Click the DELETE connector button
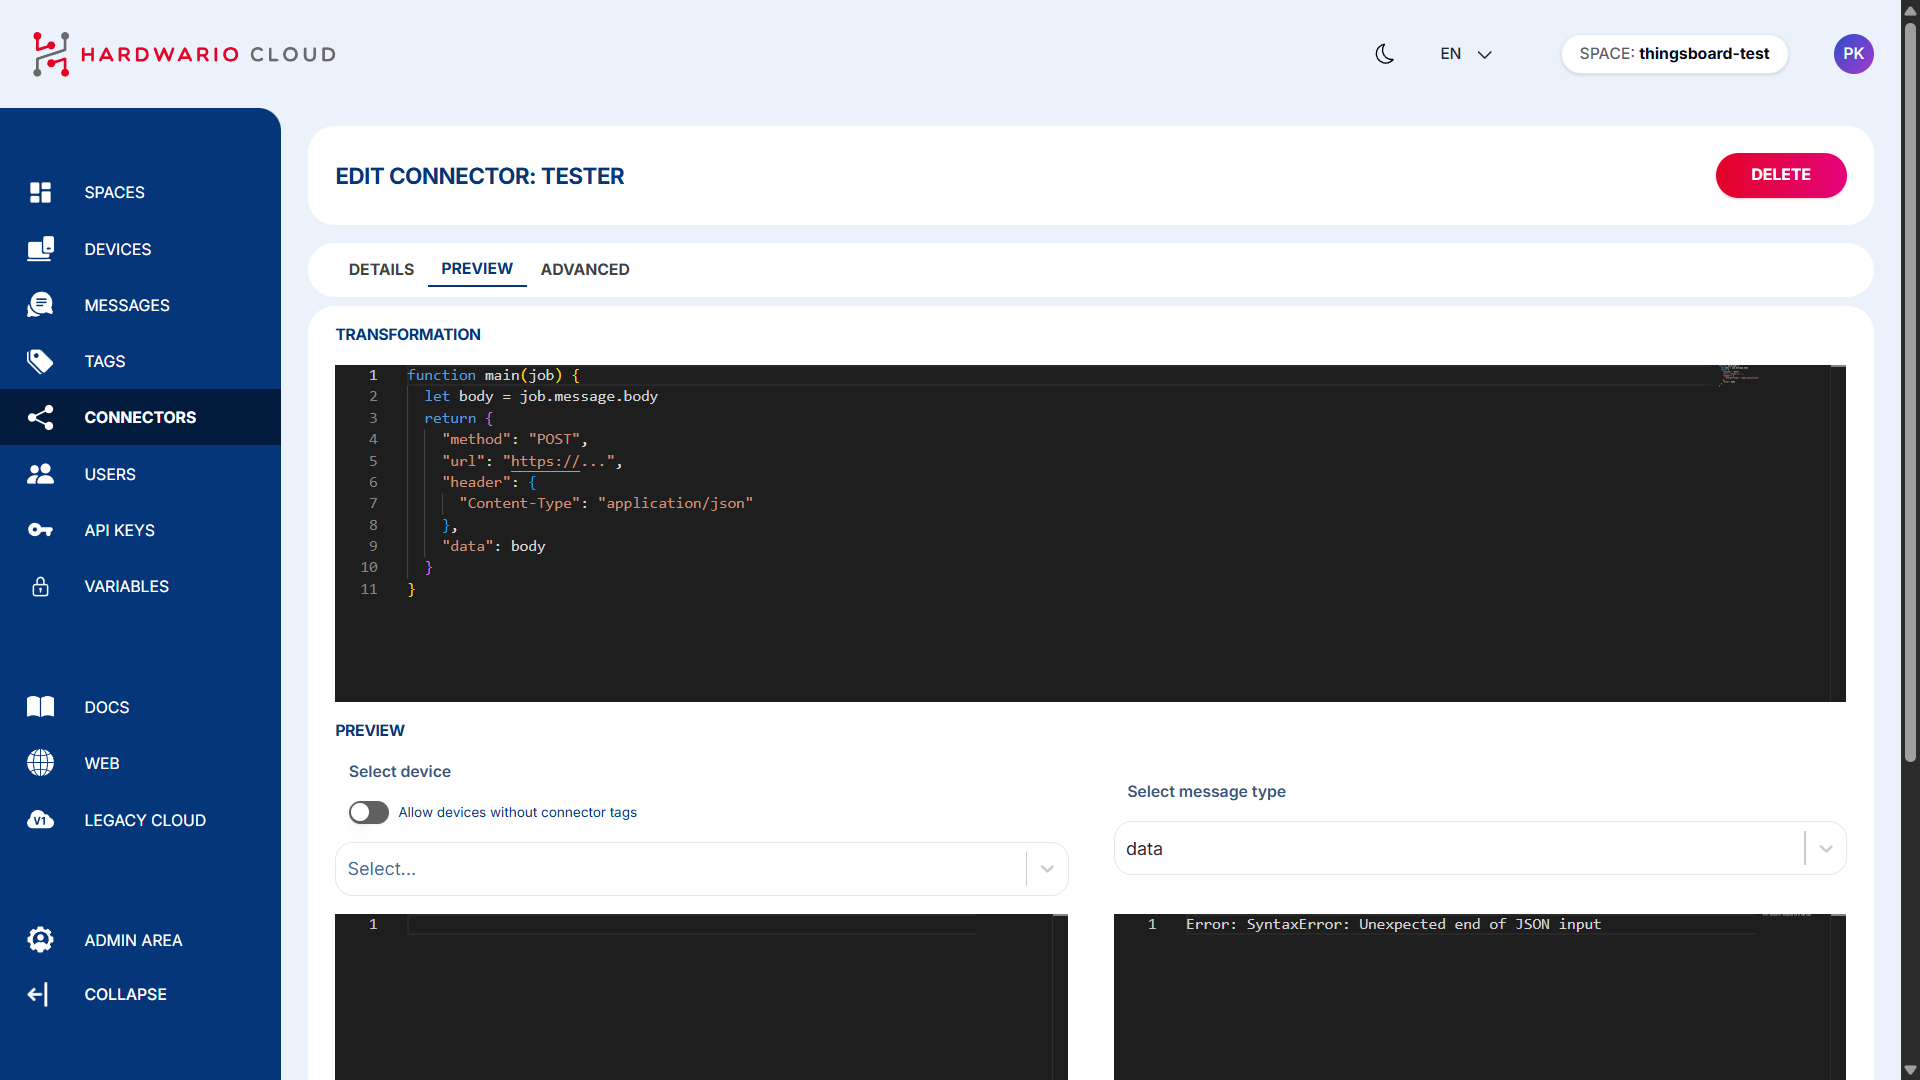1920x1080 pixels. point(1781,175)
